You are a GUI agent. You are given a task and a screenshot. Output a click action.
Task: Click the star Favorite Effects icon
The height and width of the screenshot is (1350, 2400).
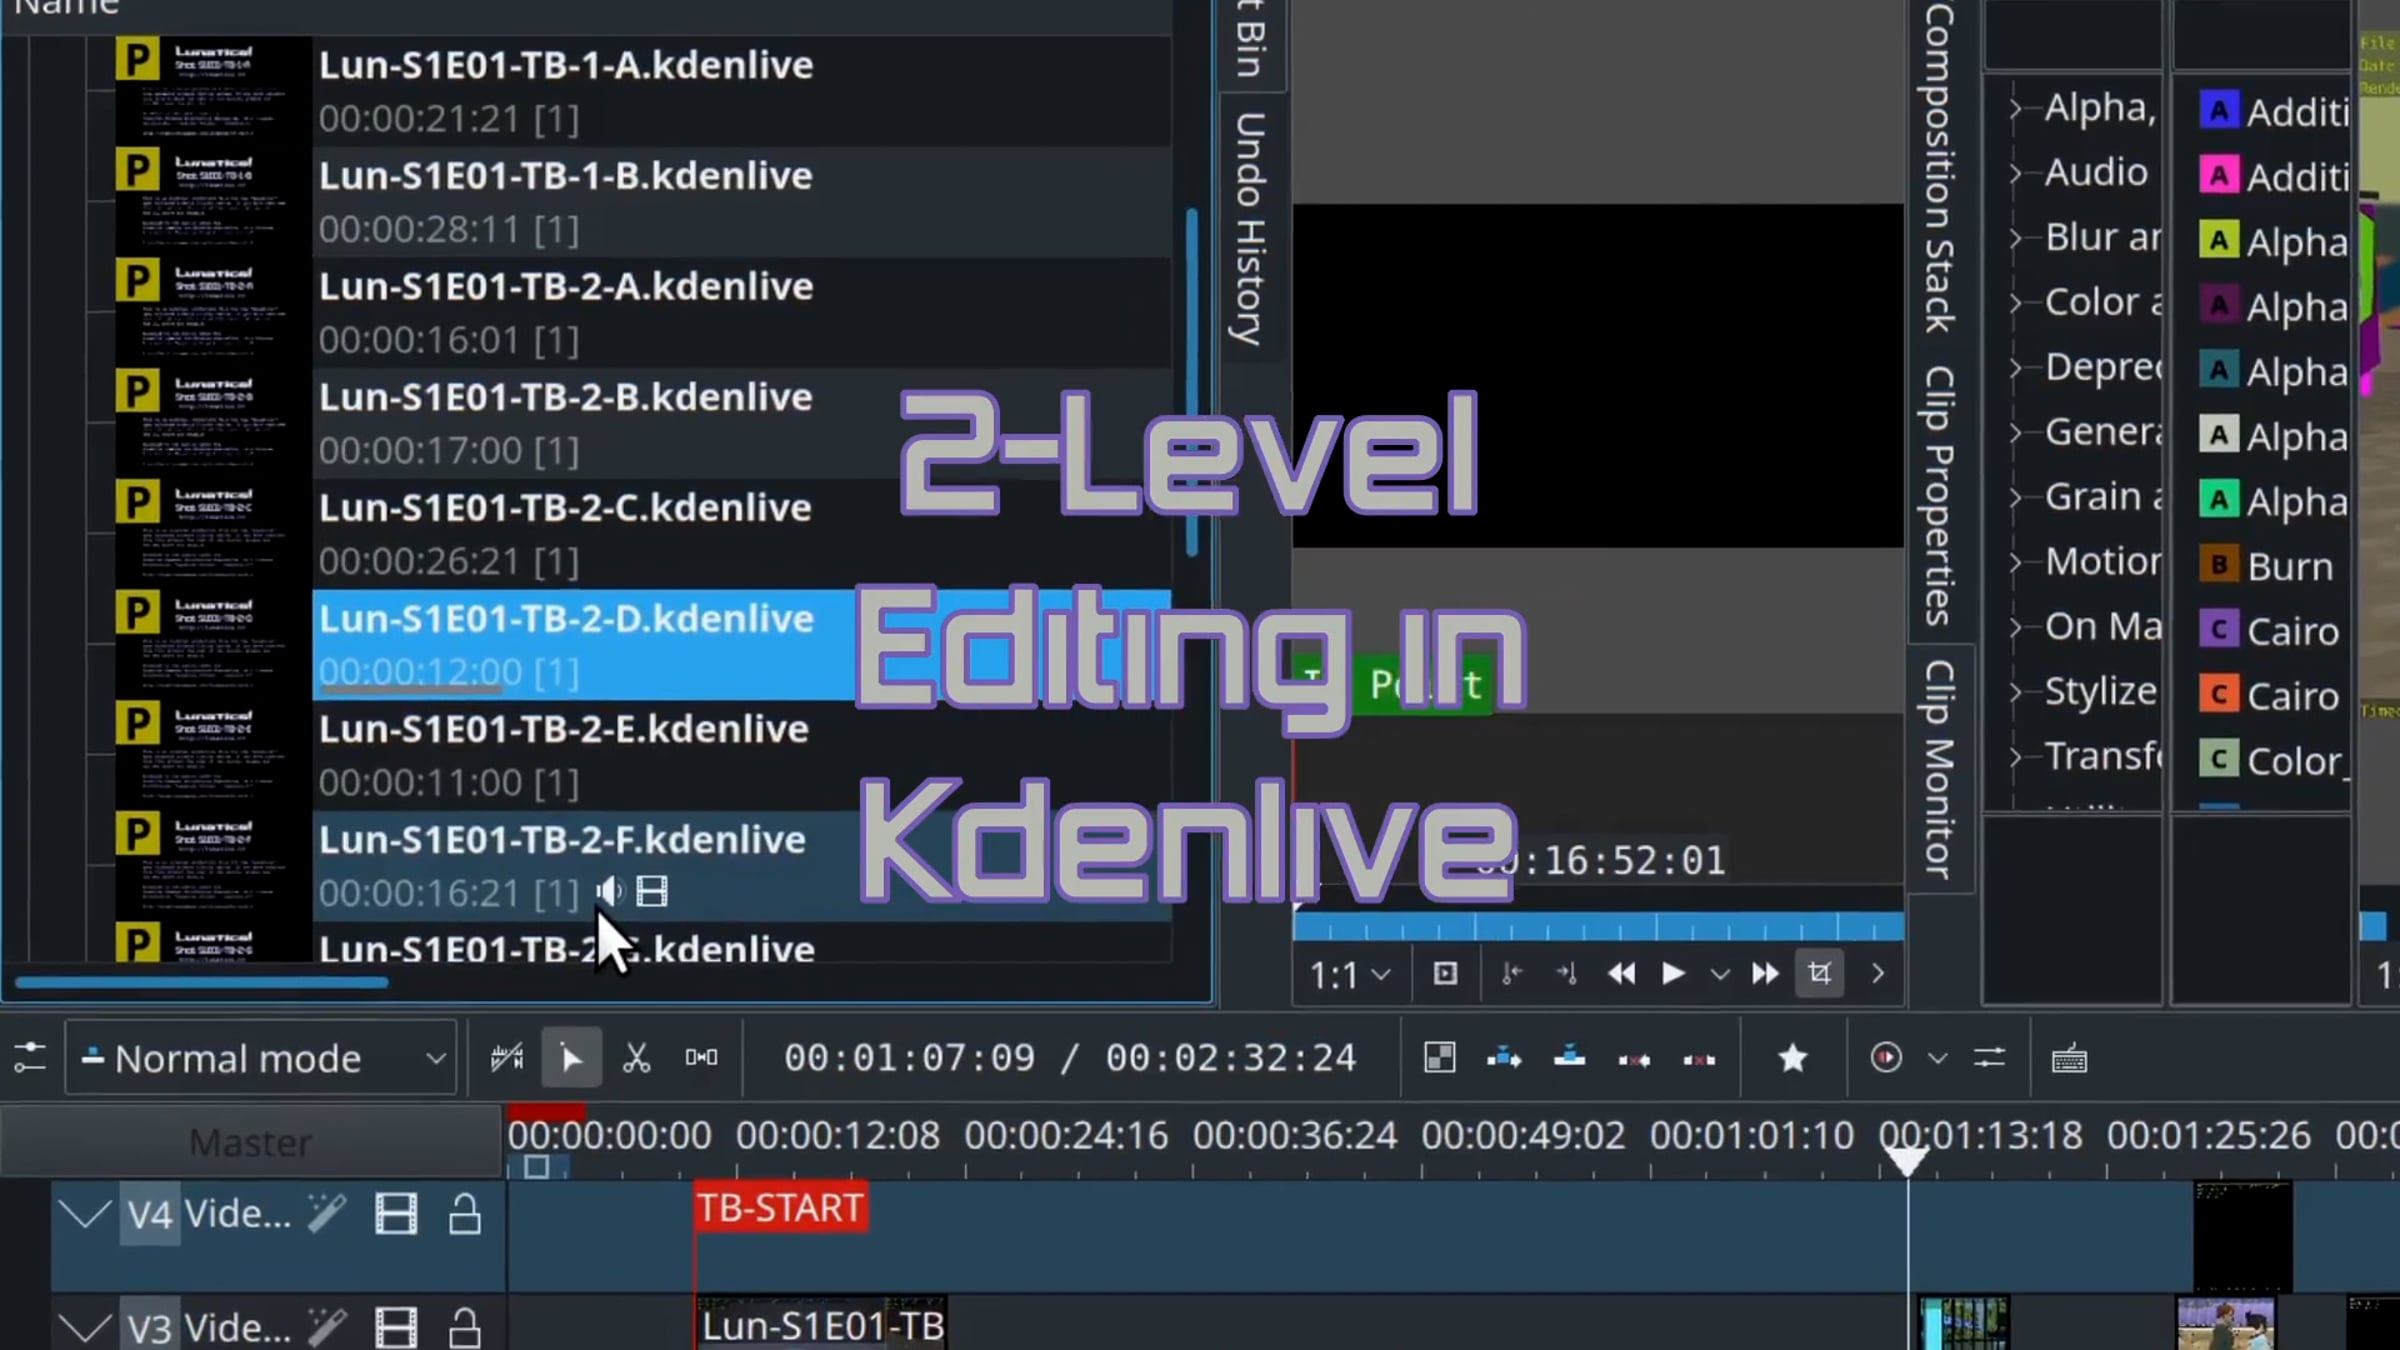[x=1792, y=1058]
